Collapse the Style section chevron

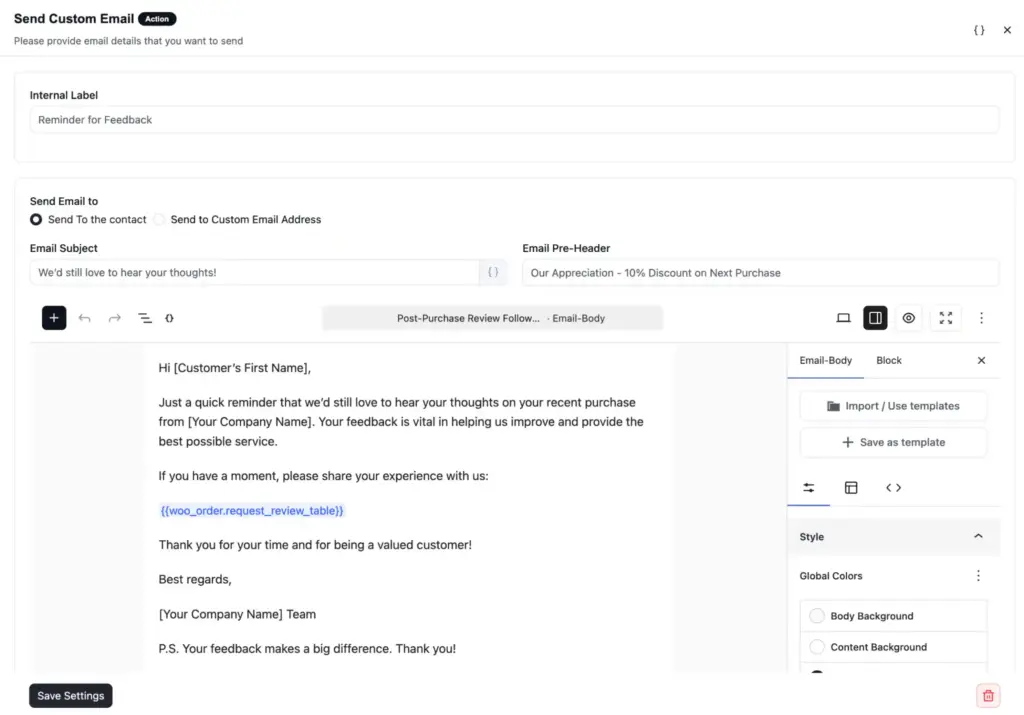978,536
